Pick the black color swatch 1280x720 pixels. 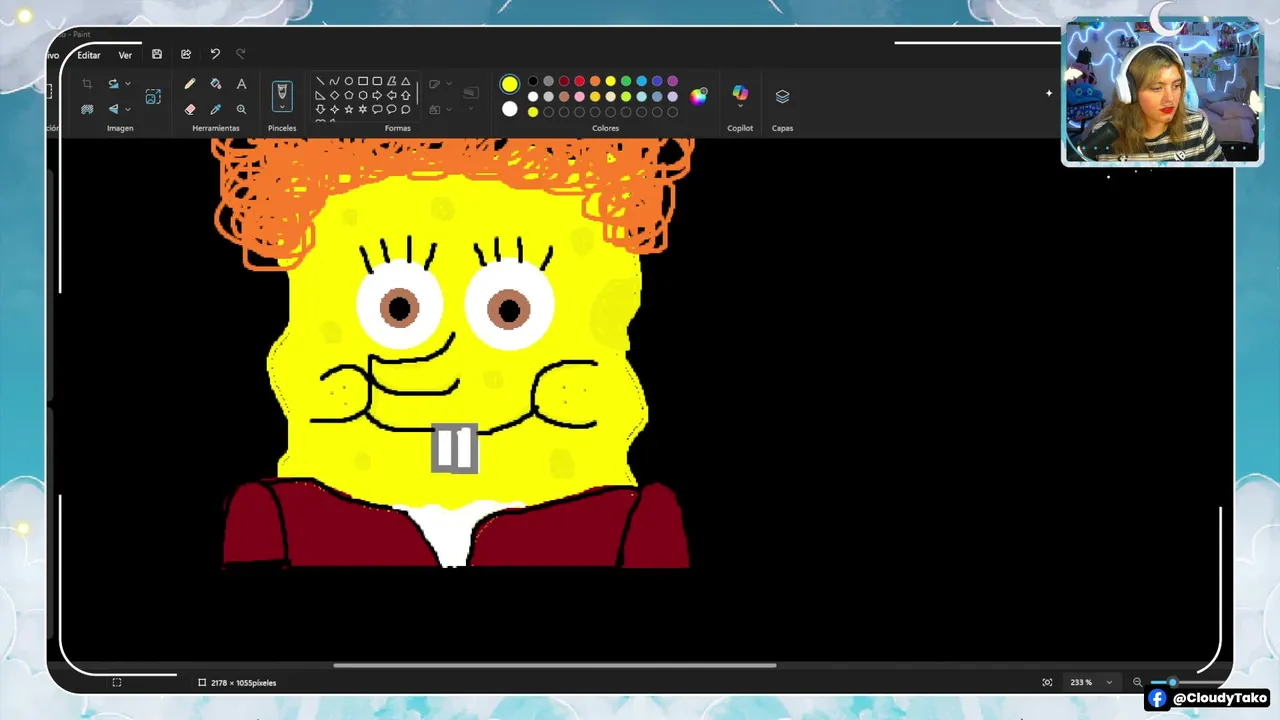533,81
